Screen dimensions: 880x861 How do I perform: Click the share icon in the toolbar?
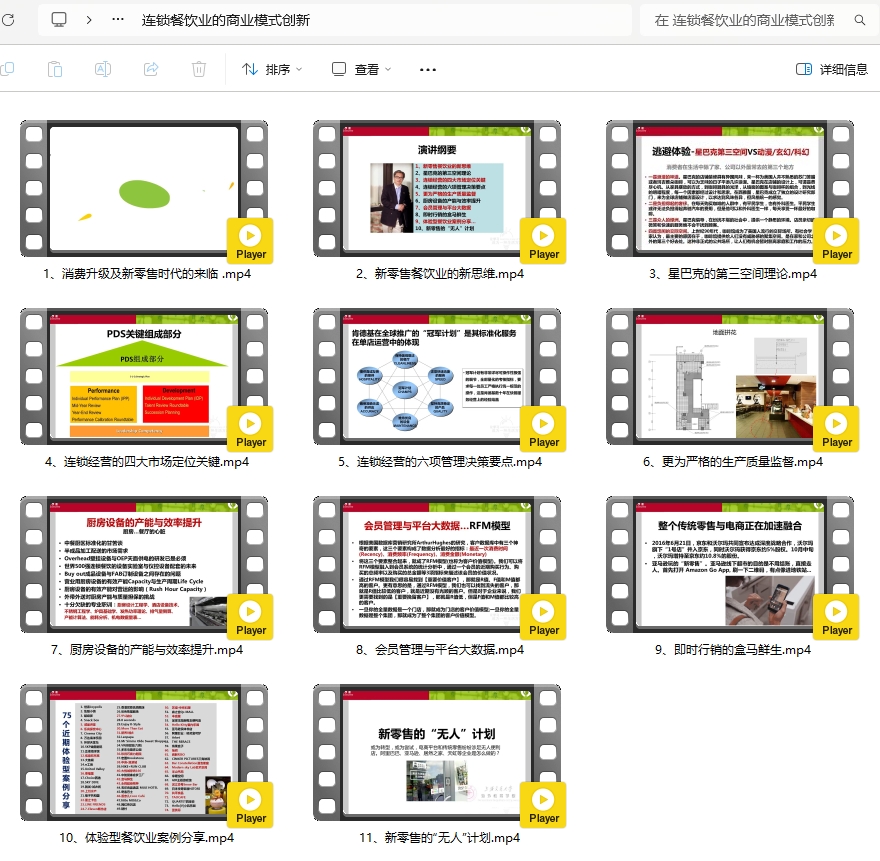pyautogui.click(x=151, y=69)
